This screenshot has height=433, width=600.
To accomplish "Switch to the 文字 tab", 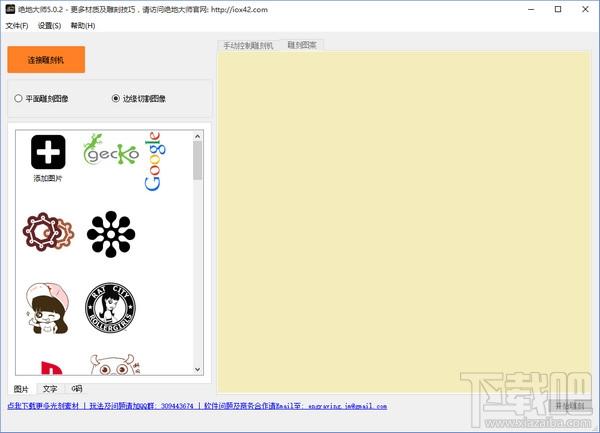I will pyautogui.click(x=48, y=388).
